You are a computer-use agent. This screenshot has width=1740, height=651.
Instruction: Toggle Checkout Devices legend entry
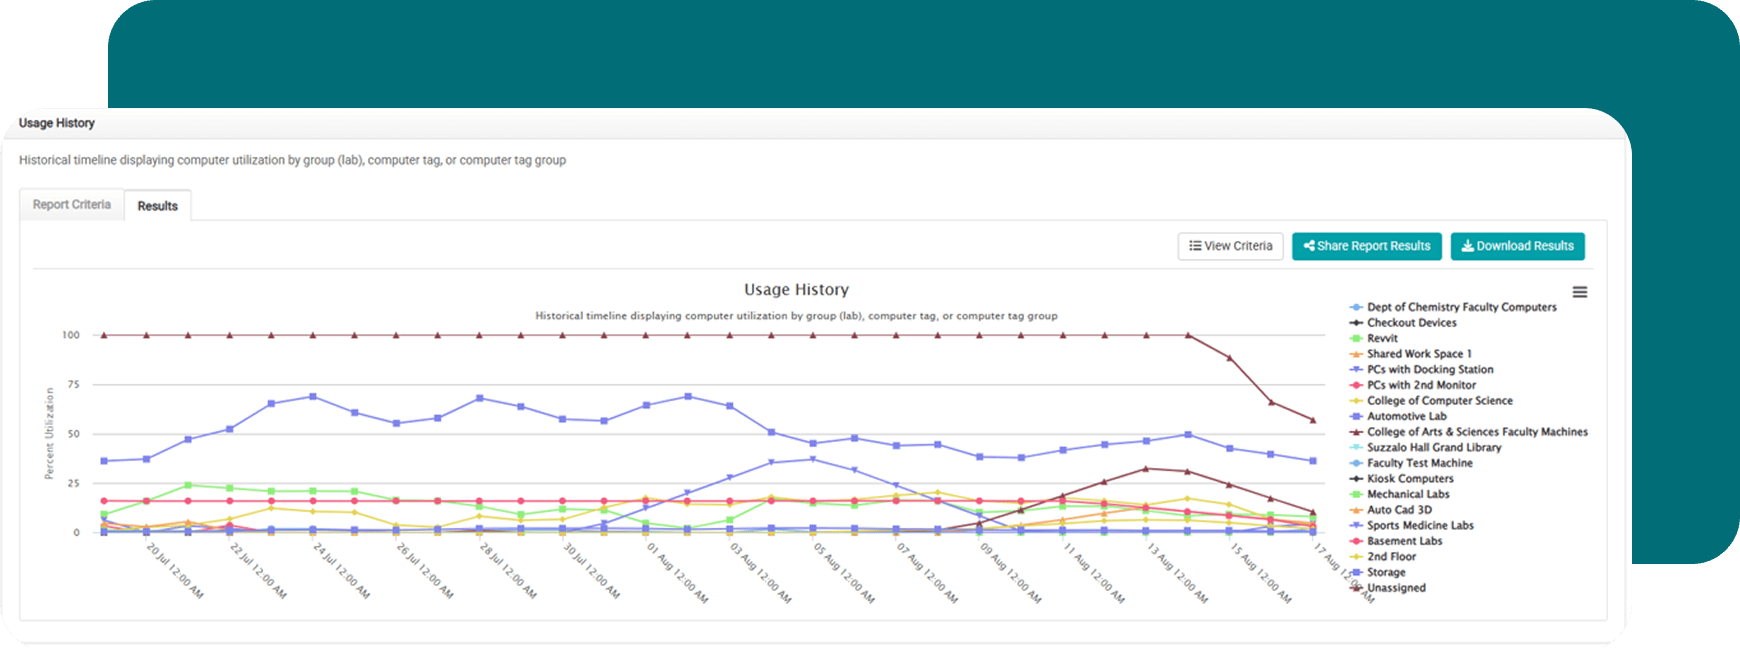1402,323
